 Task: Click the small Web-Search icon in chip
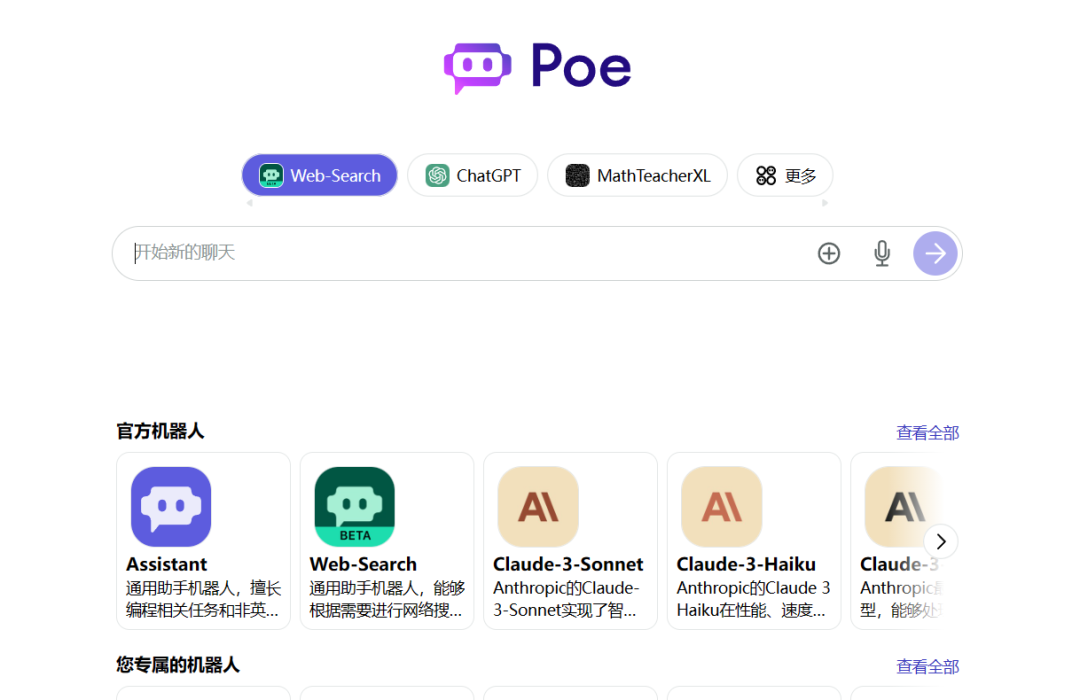(271, 176)
